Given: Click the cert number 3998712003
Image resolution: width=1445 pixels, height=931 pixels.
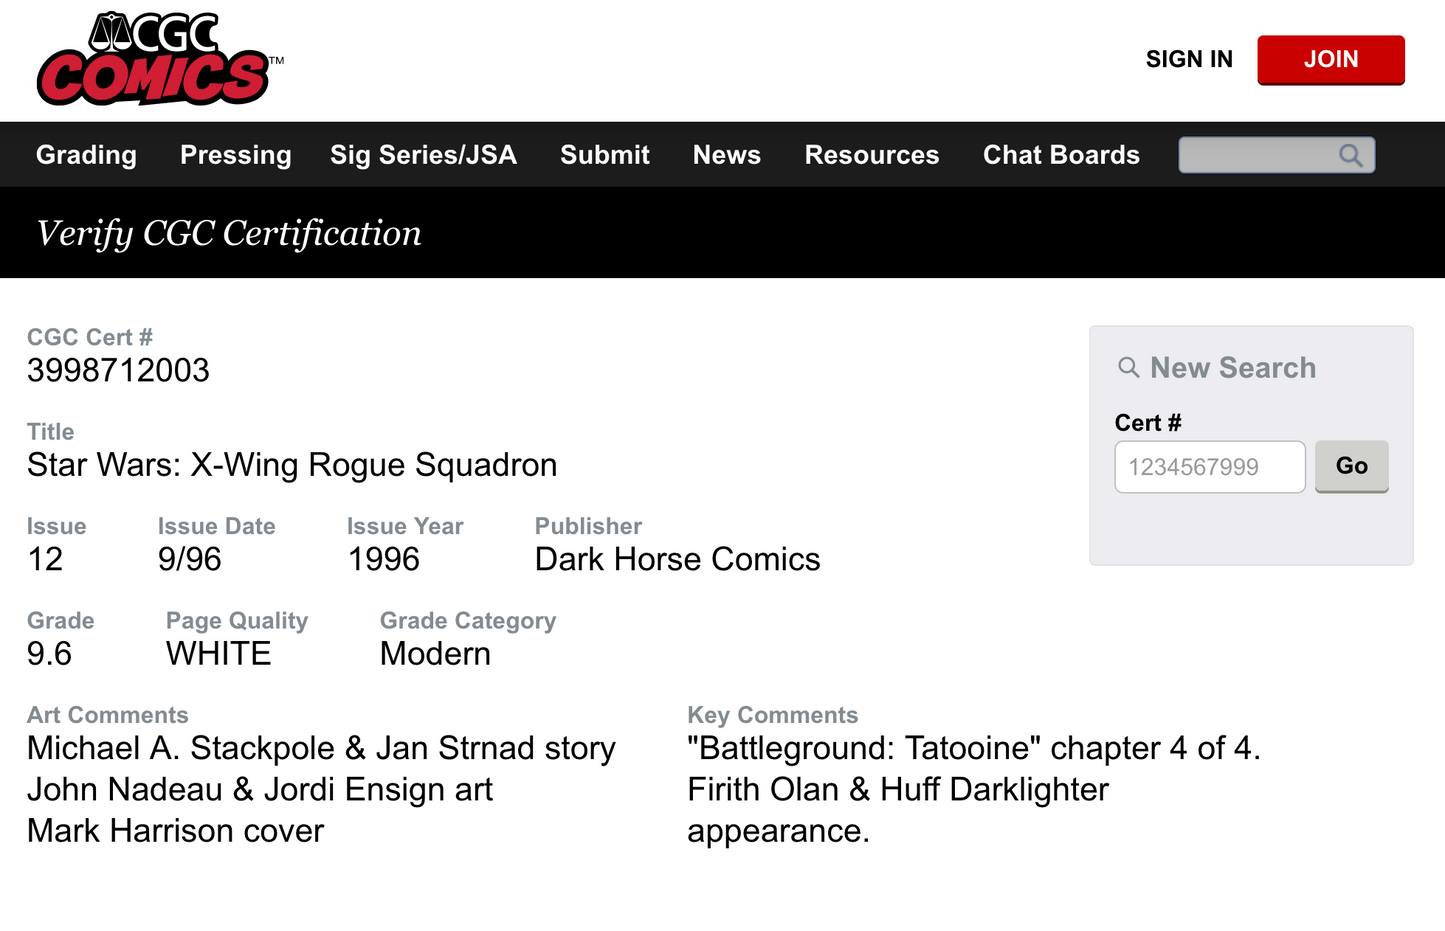Looking at the screenshot, I should pyautogui.click(x=118, y=371).
